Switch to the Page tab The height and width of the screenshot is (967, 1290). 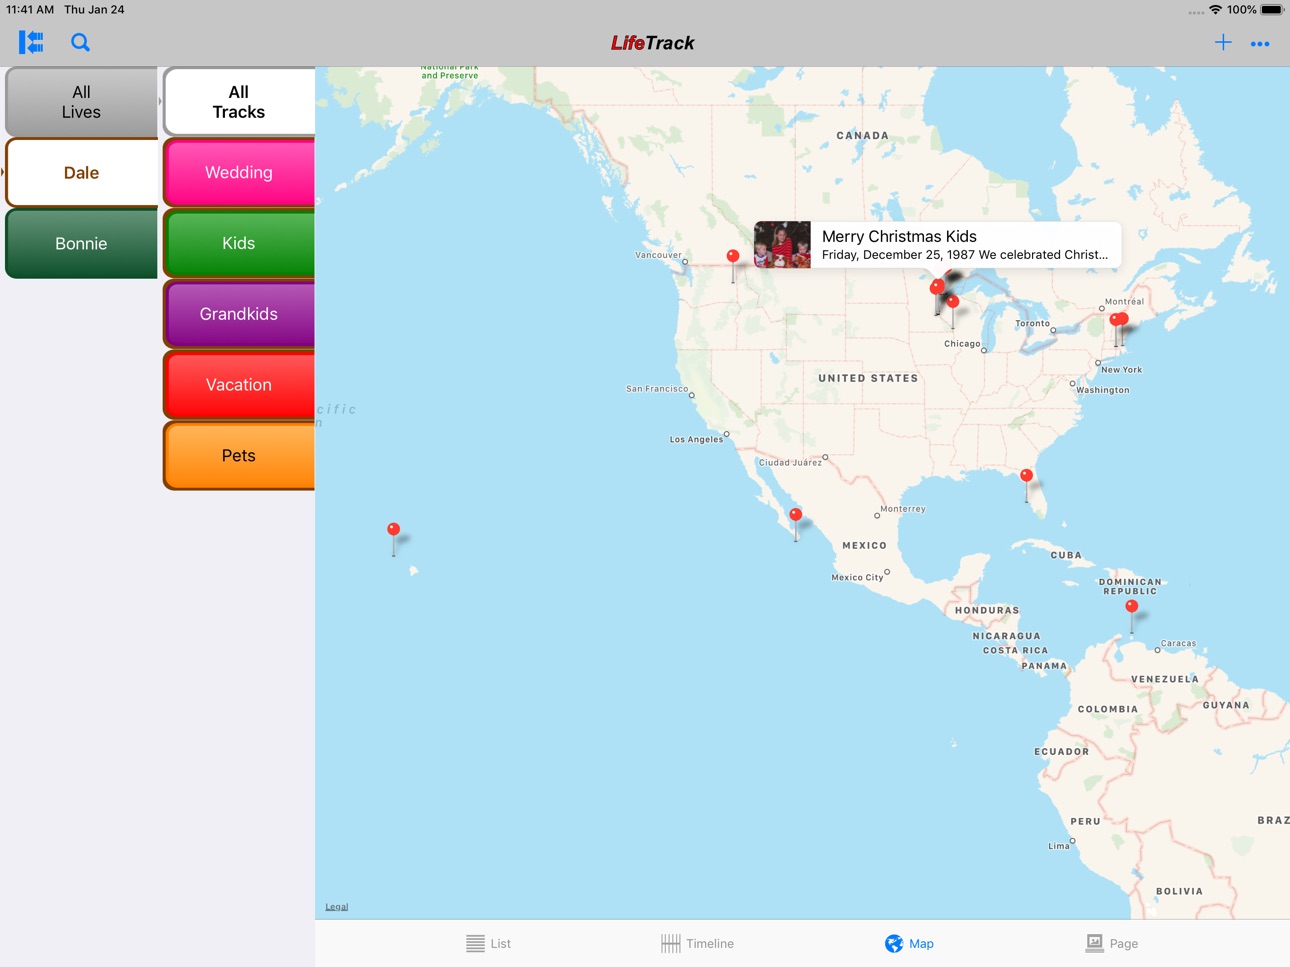click(1112, 943)
